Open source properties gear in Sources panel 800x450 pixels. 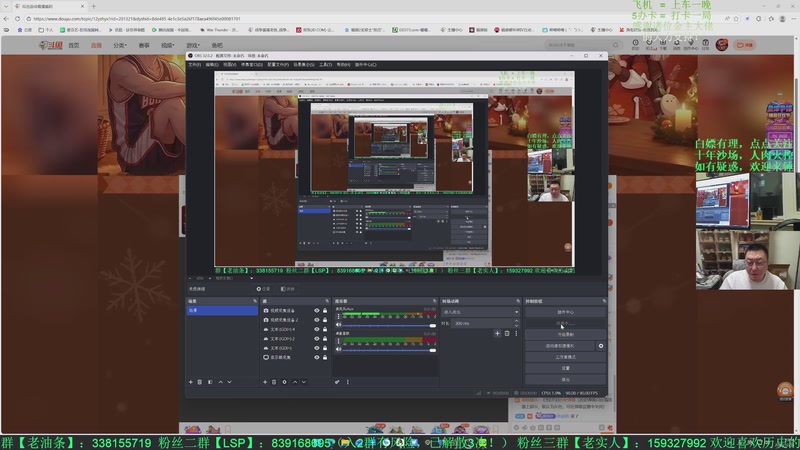click(x=284, y=382)
